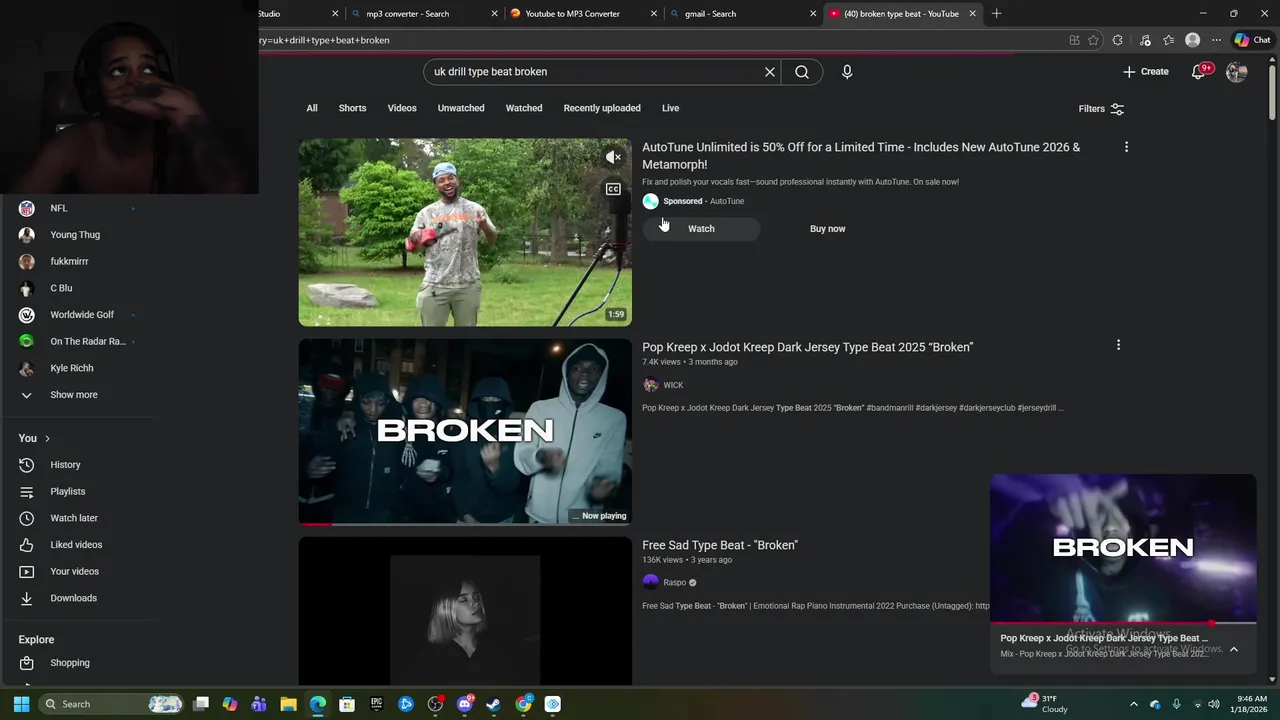Select the Shorts filter chip
1280x720 pixels.
352,108
